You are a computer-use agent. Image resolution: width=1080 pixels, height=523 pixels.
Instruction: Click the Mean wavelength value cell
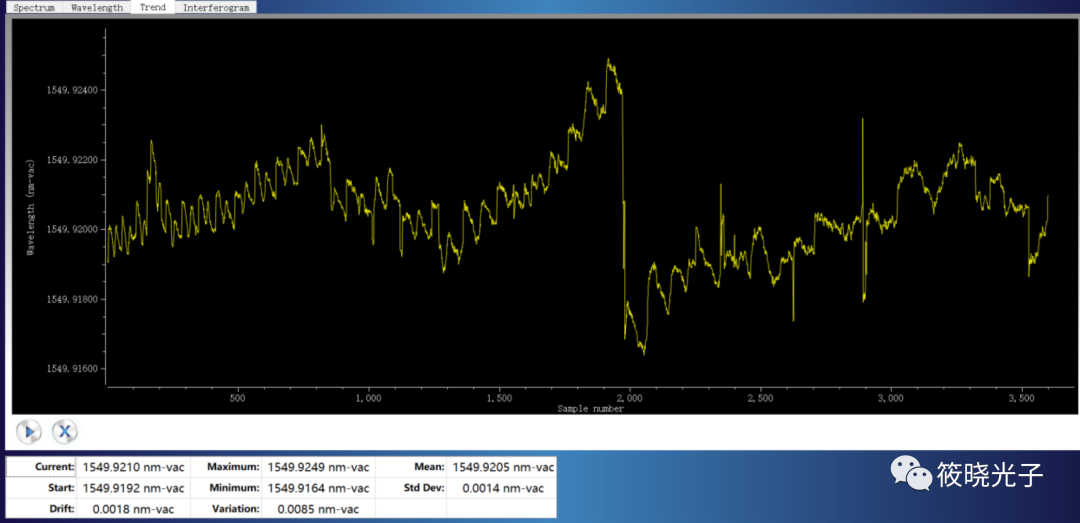(x=503, y=467)
